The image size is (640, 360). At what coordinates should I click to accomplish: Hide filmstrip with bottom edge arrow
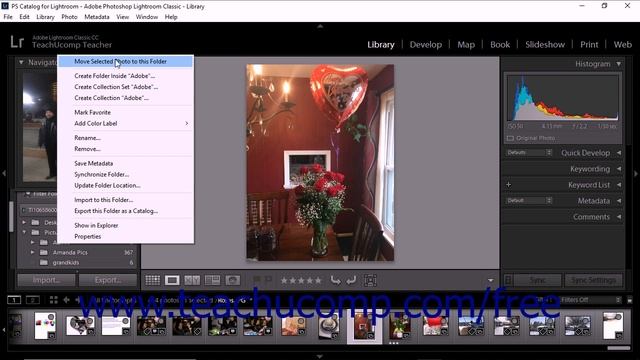pos(320,356)
